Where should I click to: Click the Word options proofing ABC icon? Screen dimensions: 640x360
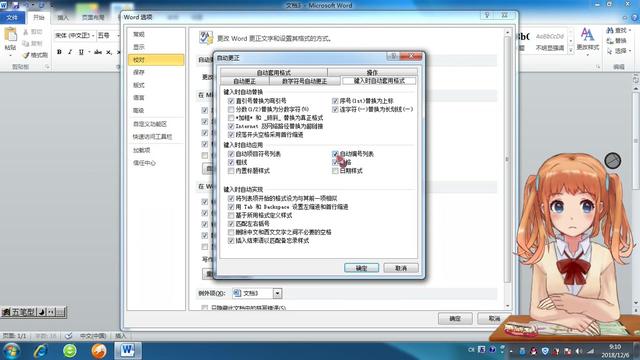206,38
